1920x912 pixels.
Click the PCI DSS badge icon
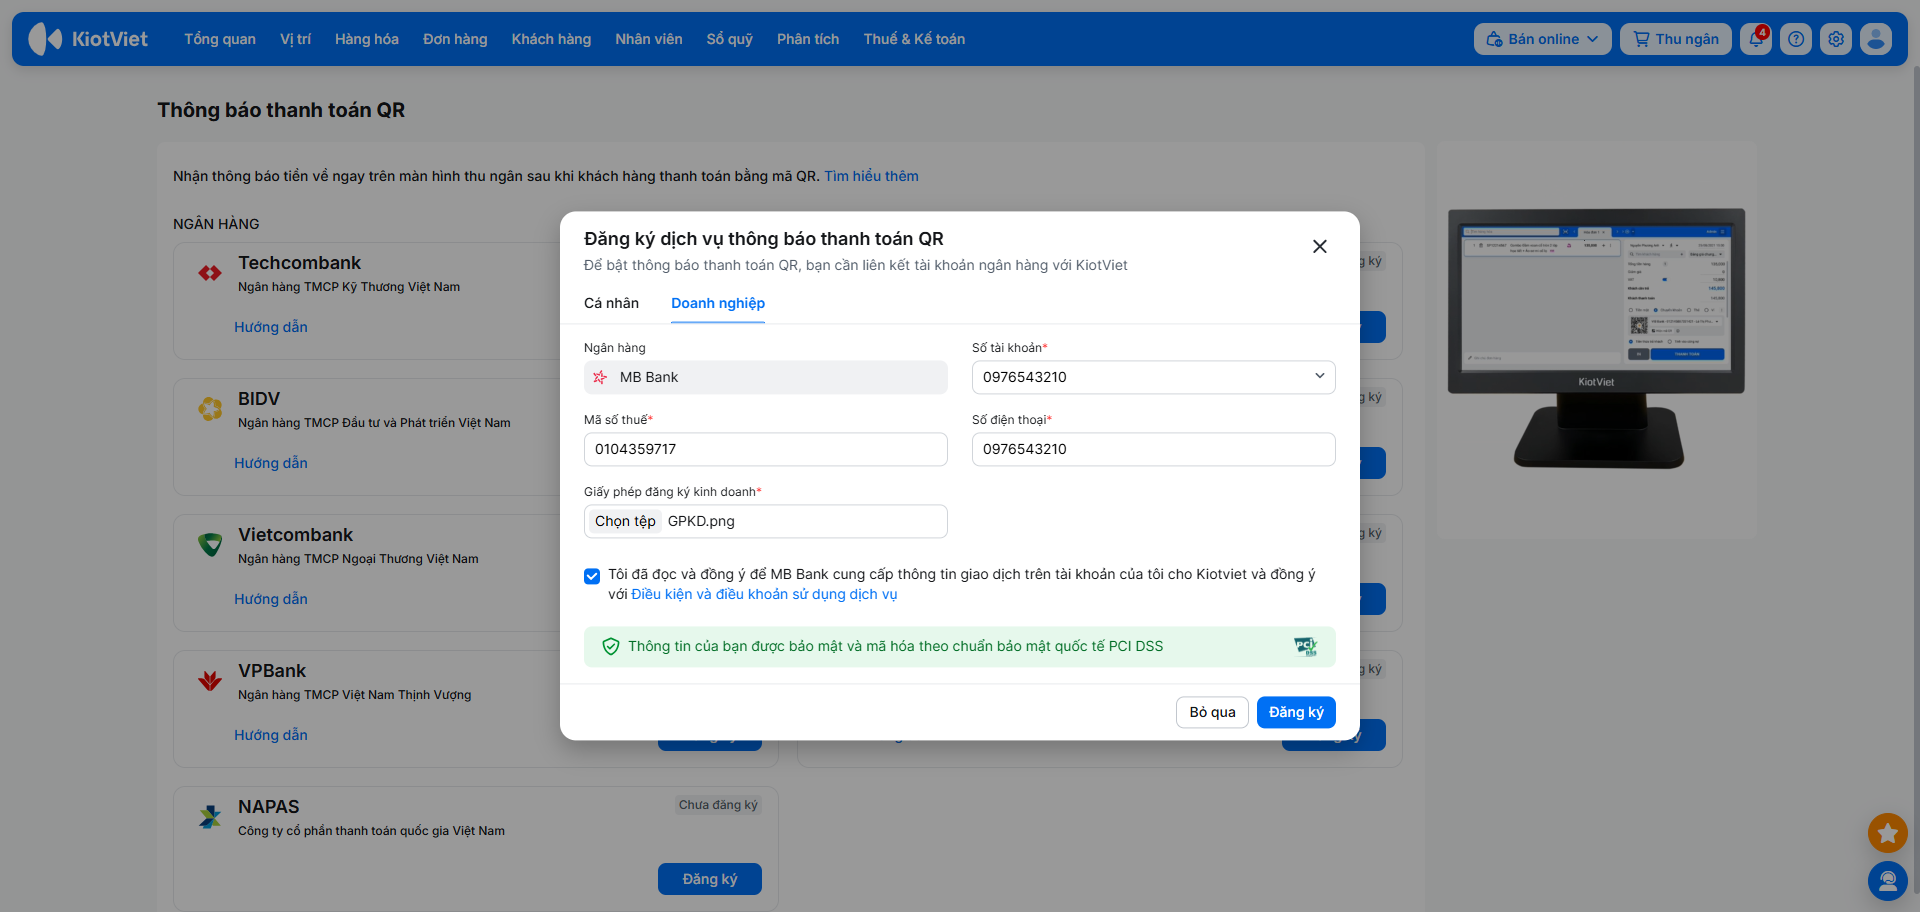tap(1305, 646)
